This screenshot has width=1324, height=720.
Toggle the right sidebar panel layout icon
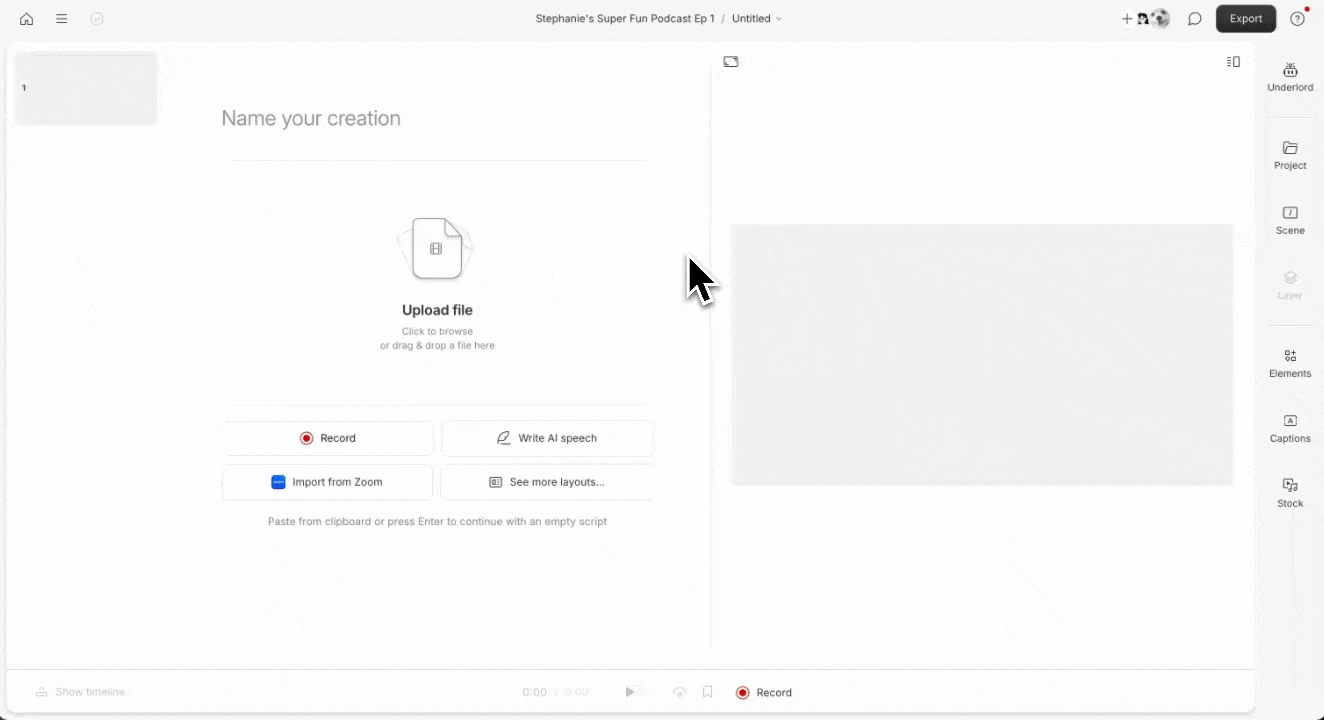tap(1233, 62)
